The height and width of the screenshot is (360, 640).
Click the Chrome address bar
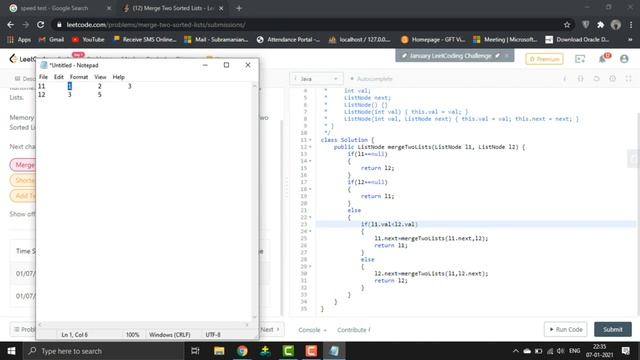[x=312, y=25]
